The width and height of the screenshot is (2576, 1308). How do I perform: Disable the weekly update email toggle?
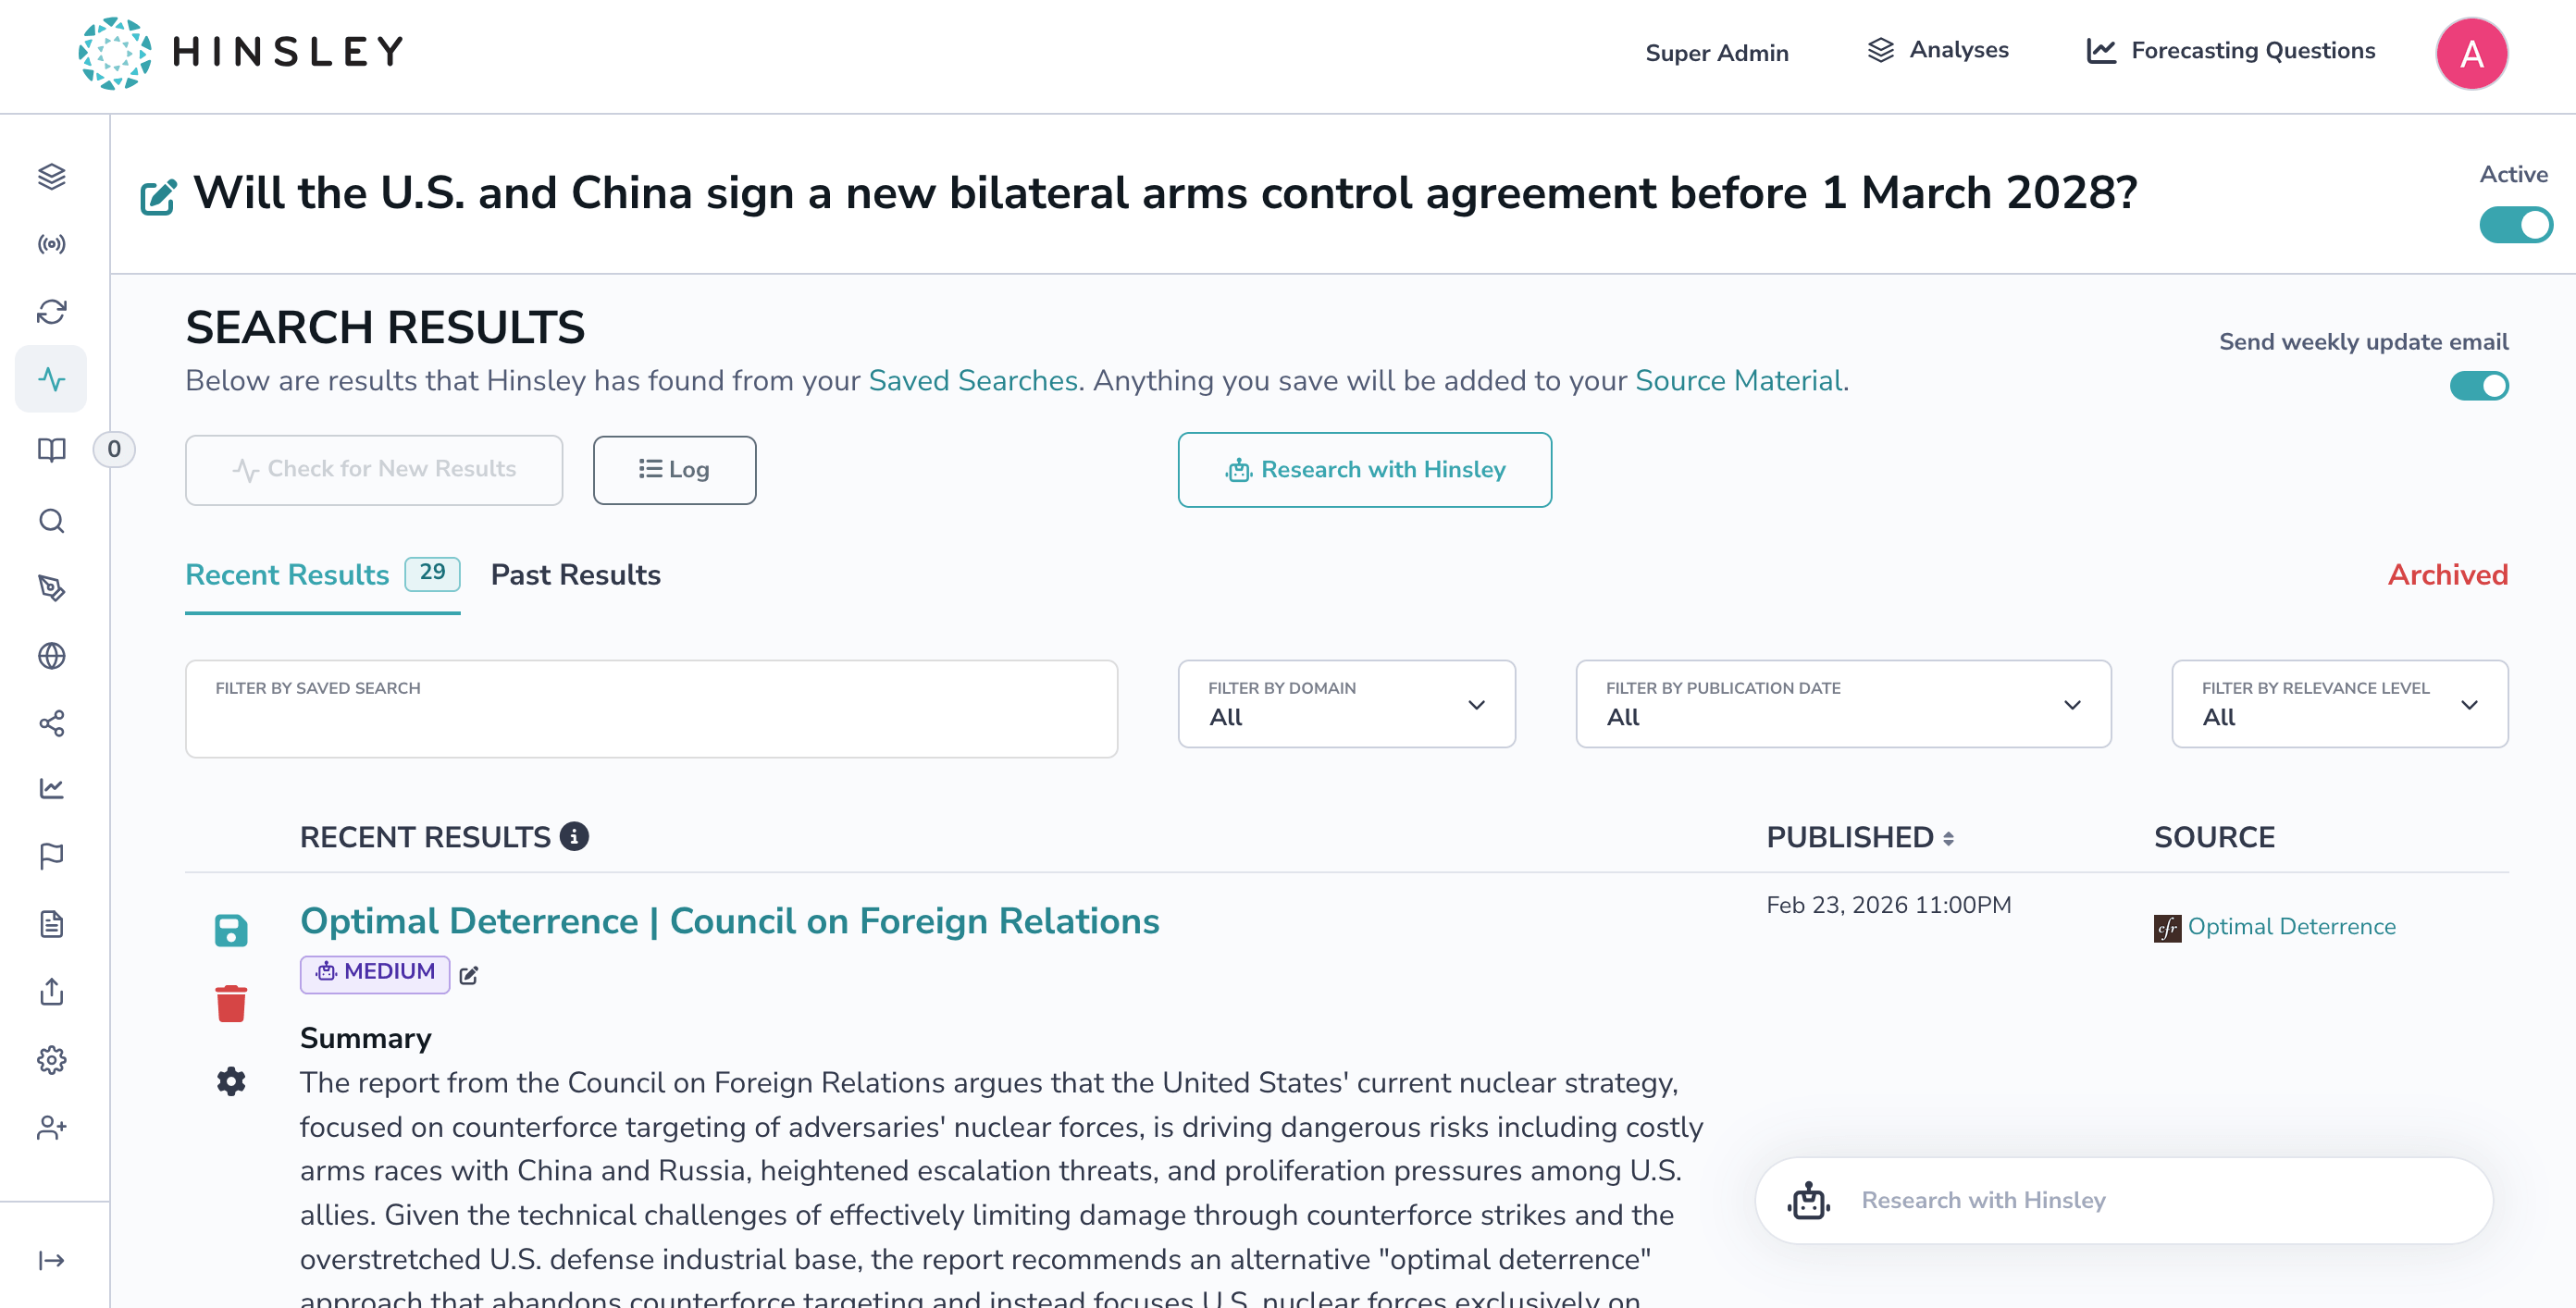[x=2478, y=386]
